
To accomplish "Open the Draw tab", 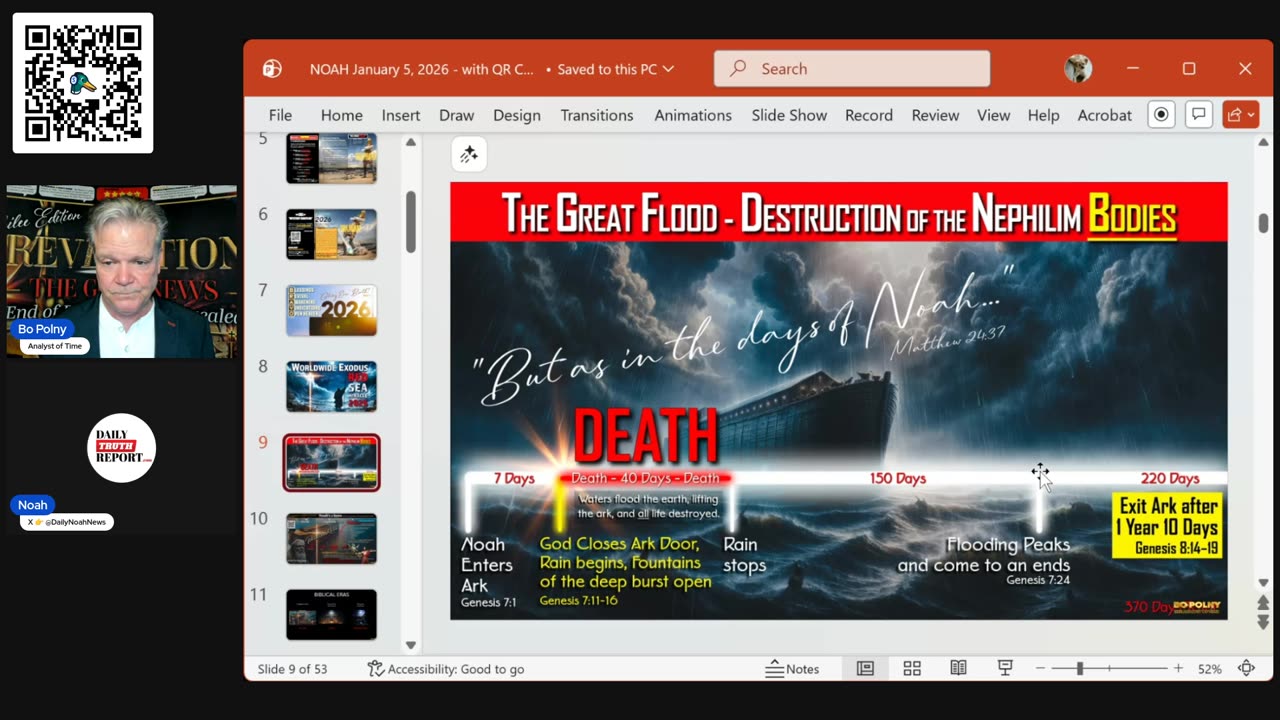I will [x=457, y=115].
